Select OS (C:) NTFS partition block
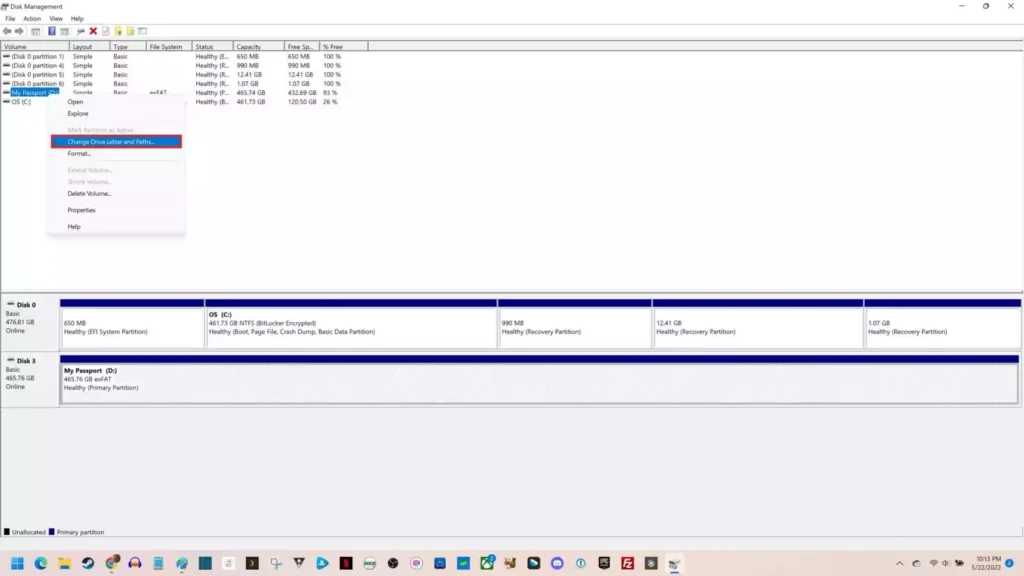 pos(351,324)
